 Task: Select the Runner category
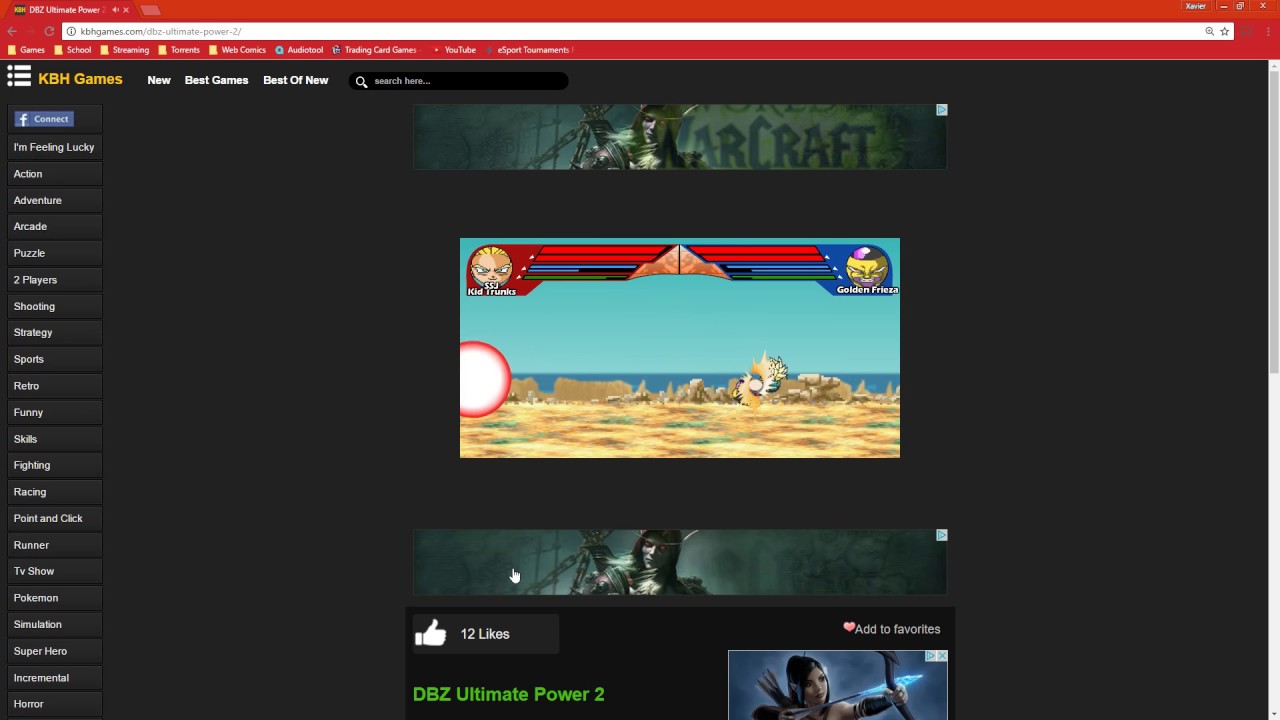coord(54,545)
